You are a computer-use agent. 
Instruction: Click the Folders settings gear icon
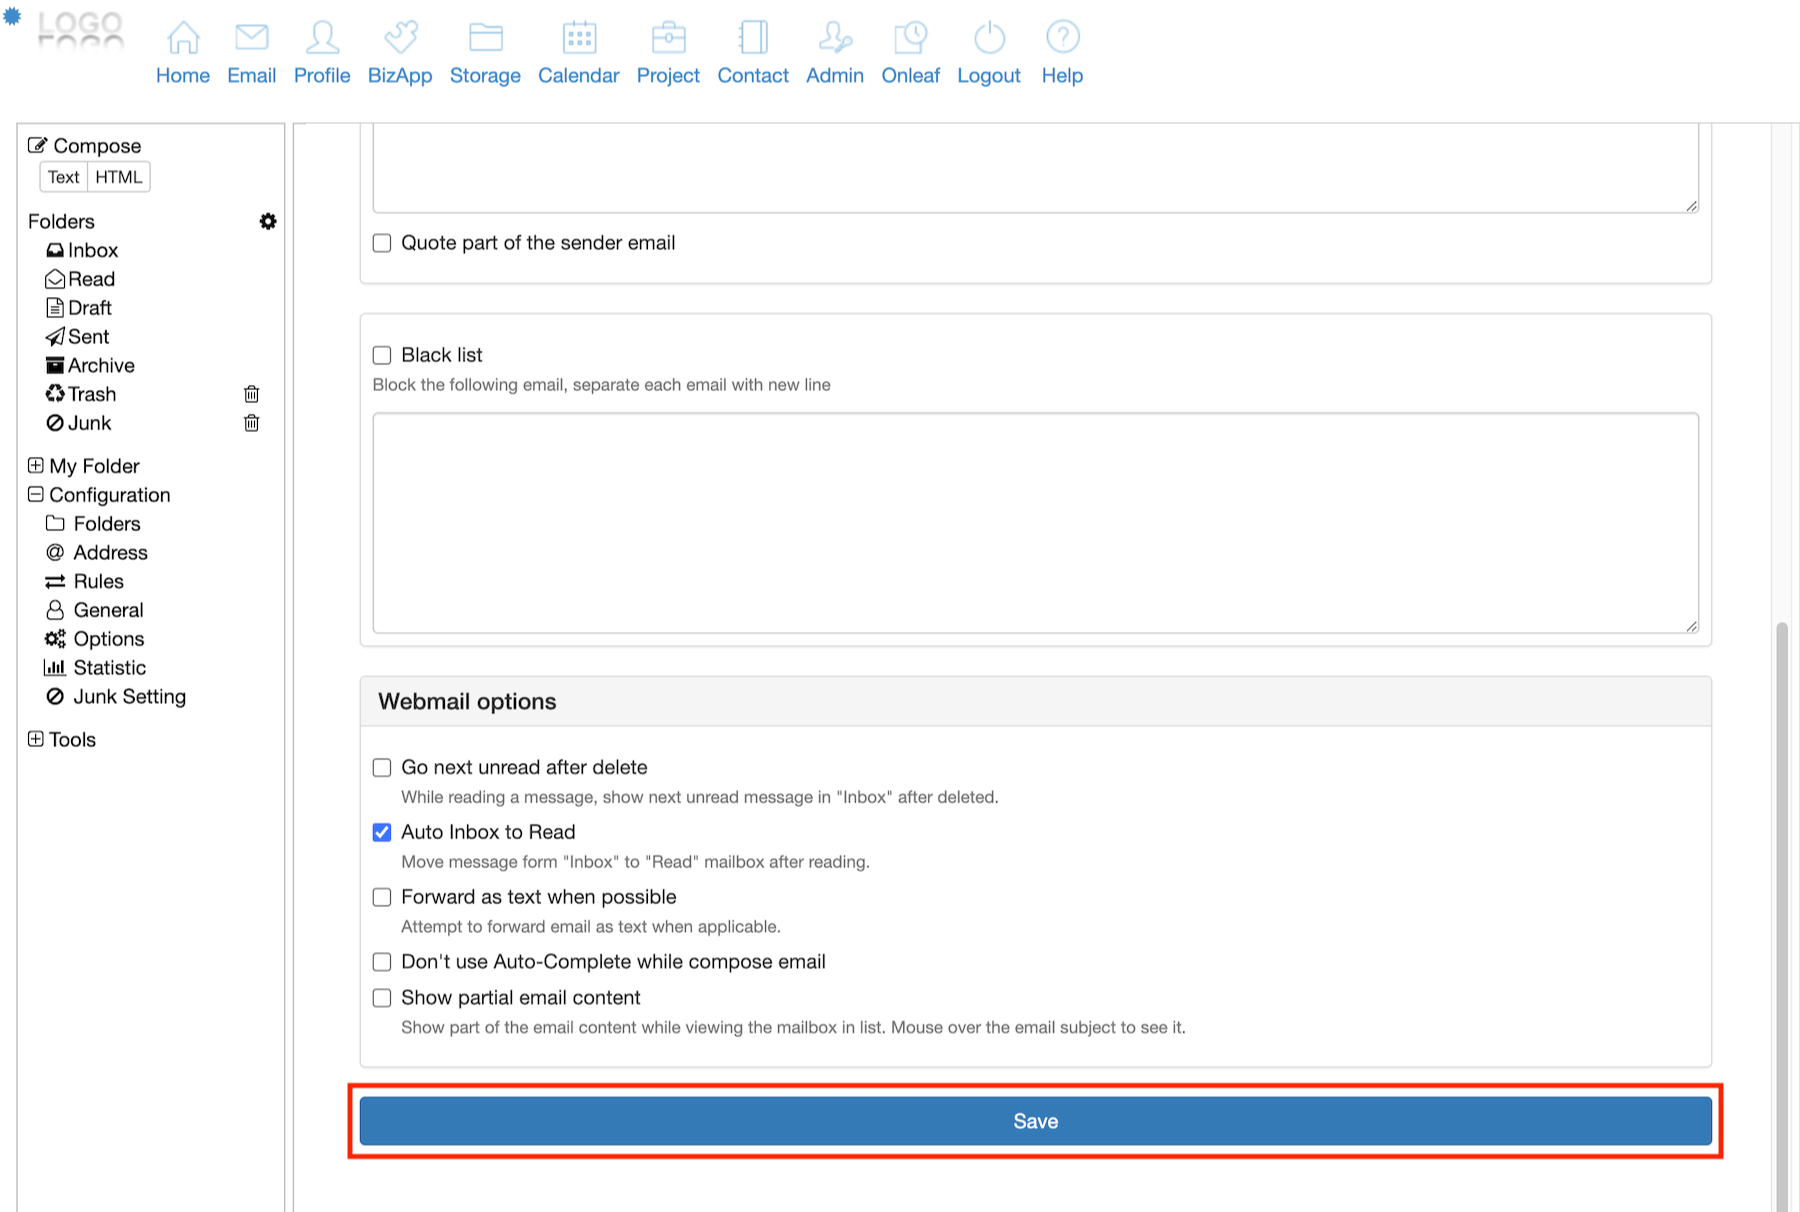tap(268, 221)
